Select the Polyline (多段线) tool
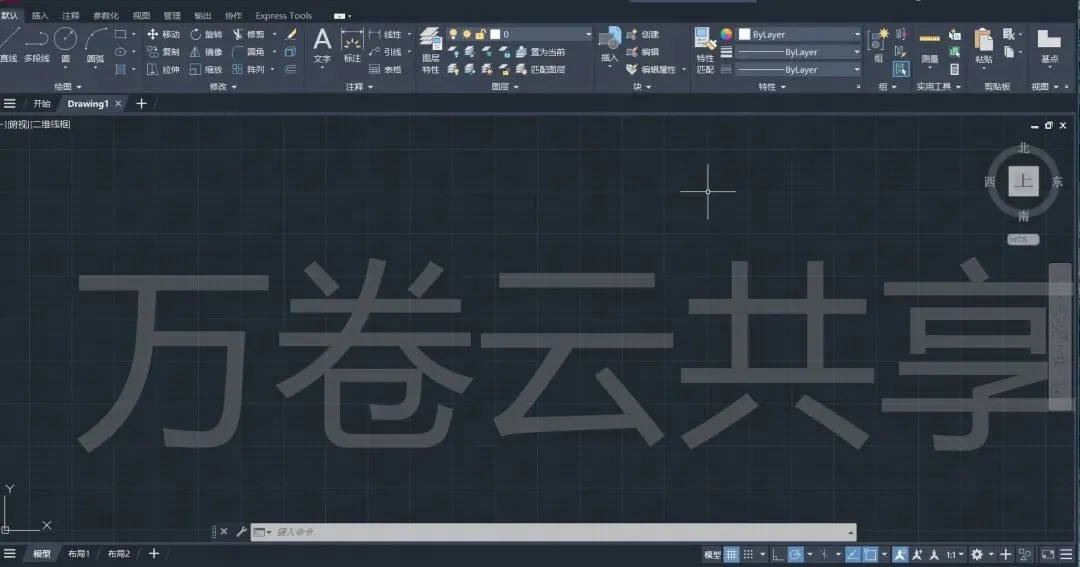Image resolution: width=1080 pixels, height=567 pixels. (37, 45)
